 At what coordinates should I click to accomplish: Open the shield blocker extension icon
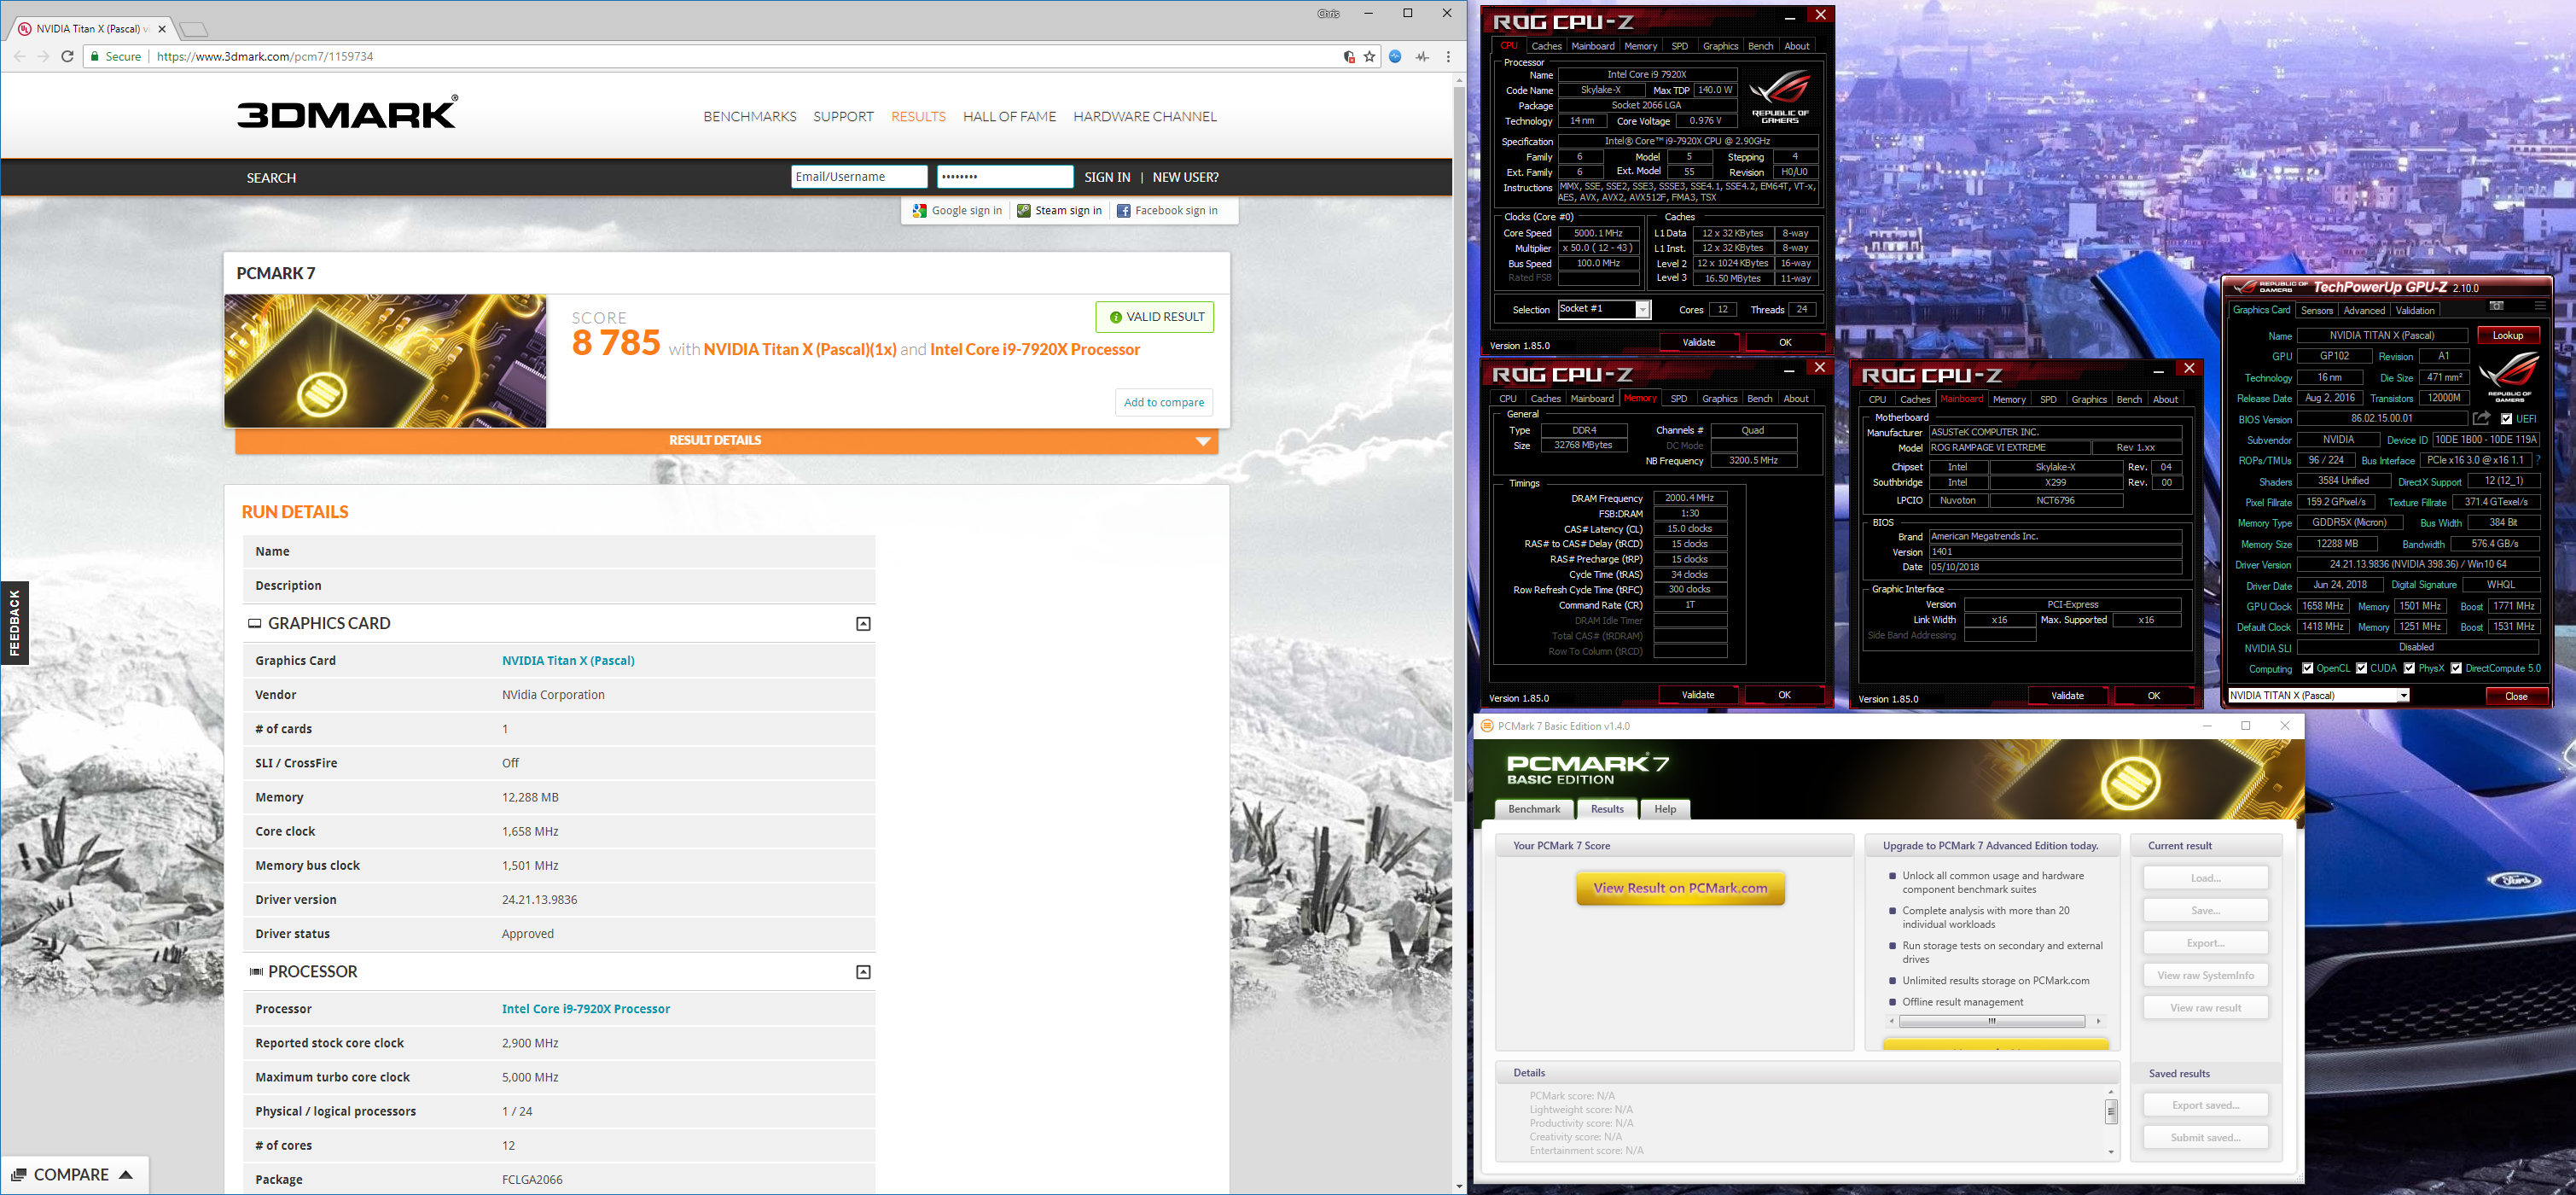pos(1349,57)
